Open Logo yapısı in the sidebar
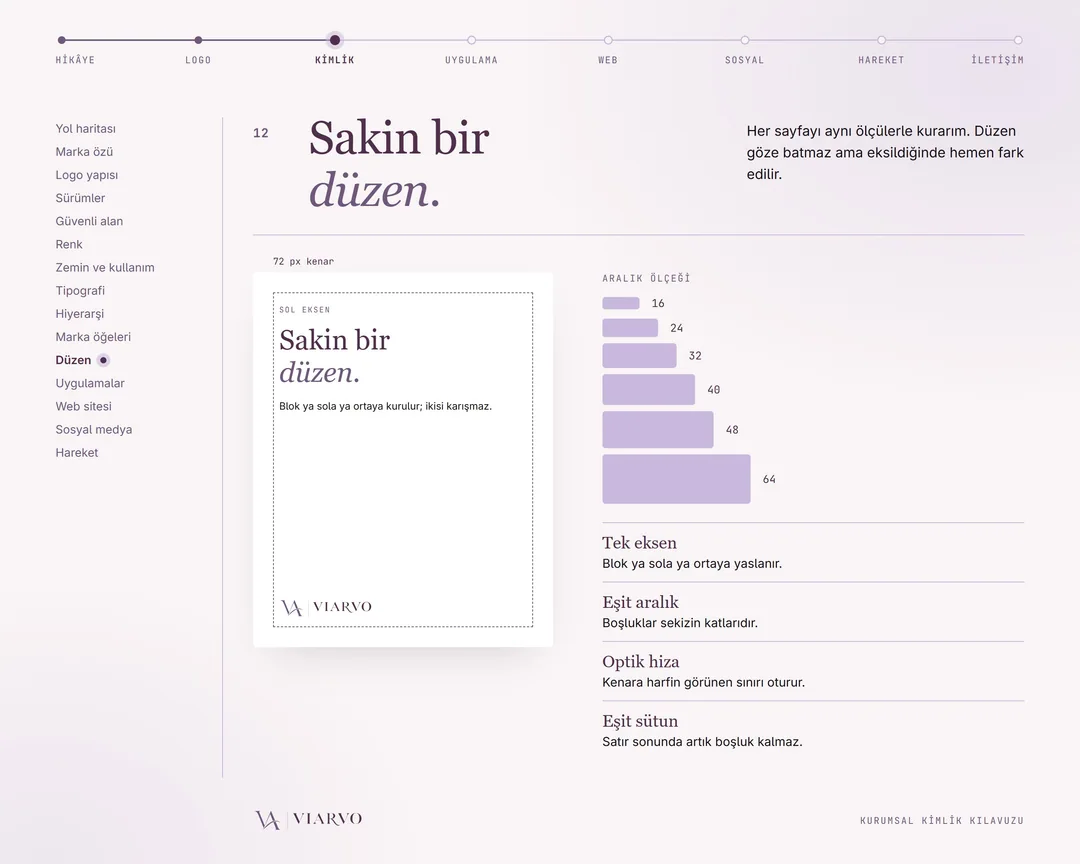This screenshot has width=1080, height=864. (87, 175)
